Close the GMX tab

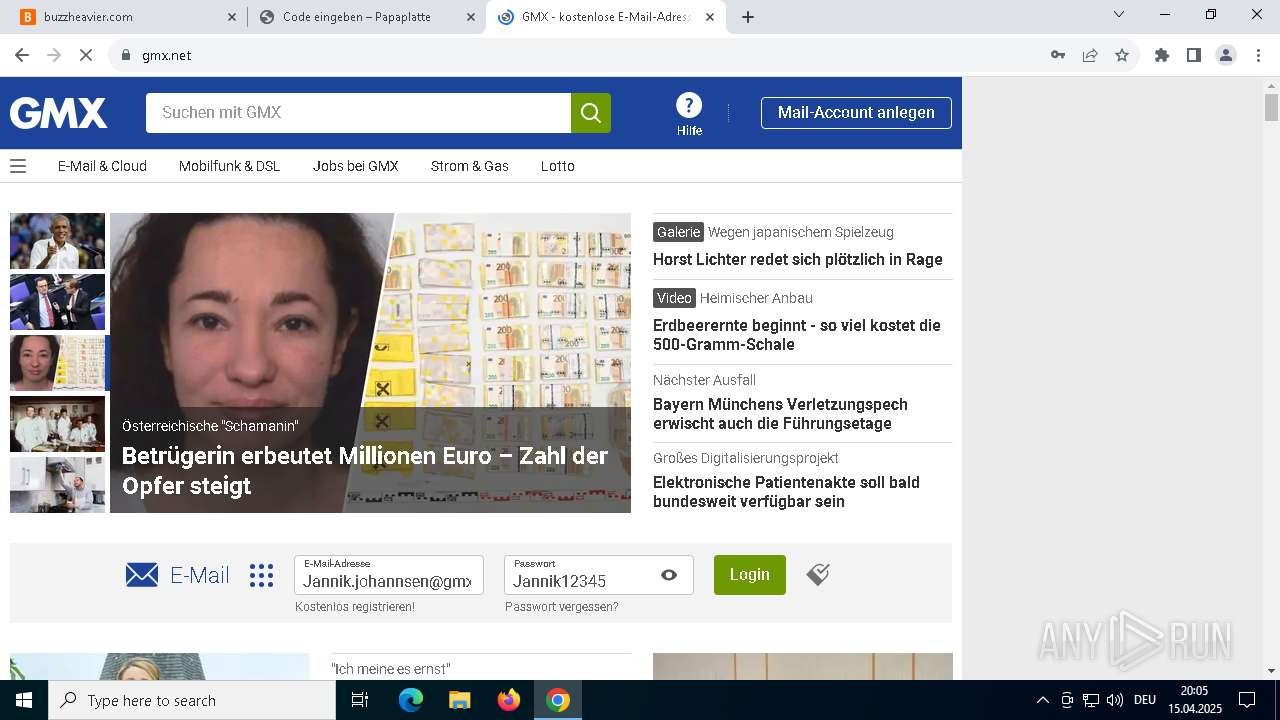tap(710, 17)
